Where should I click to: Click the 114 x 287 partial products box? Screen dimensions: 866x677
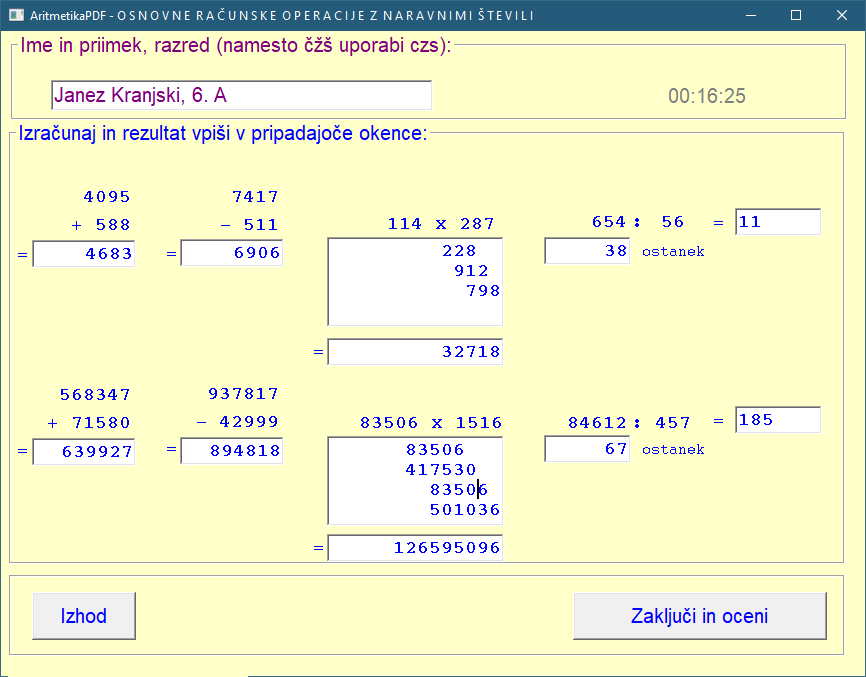(414, 281)
